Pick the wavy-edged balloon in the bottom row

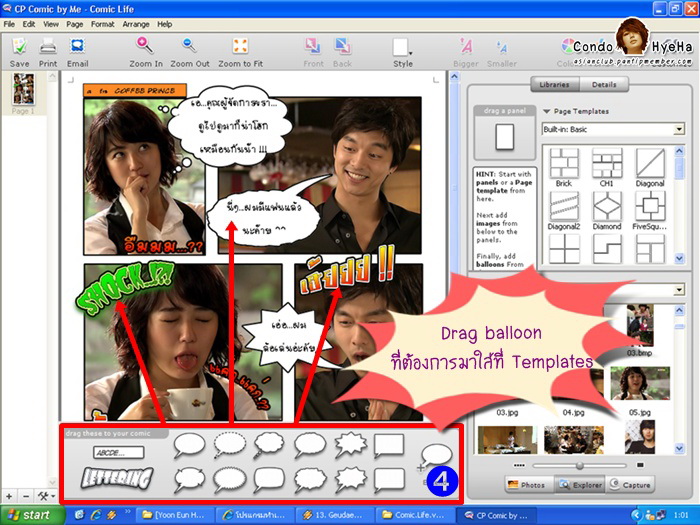tap(310, 479)
